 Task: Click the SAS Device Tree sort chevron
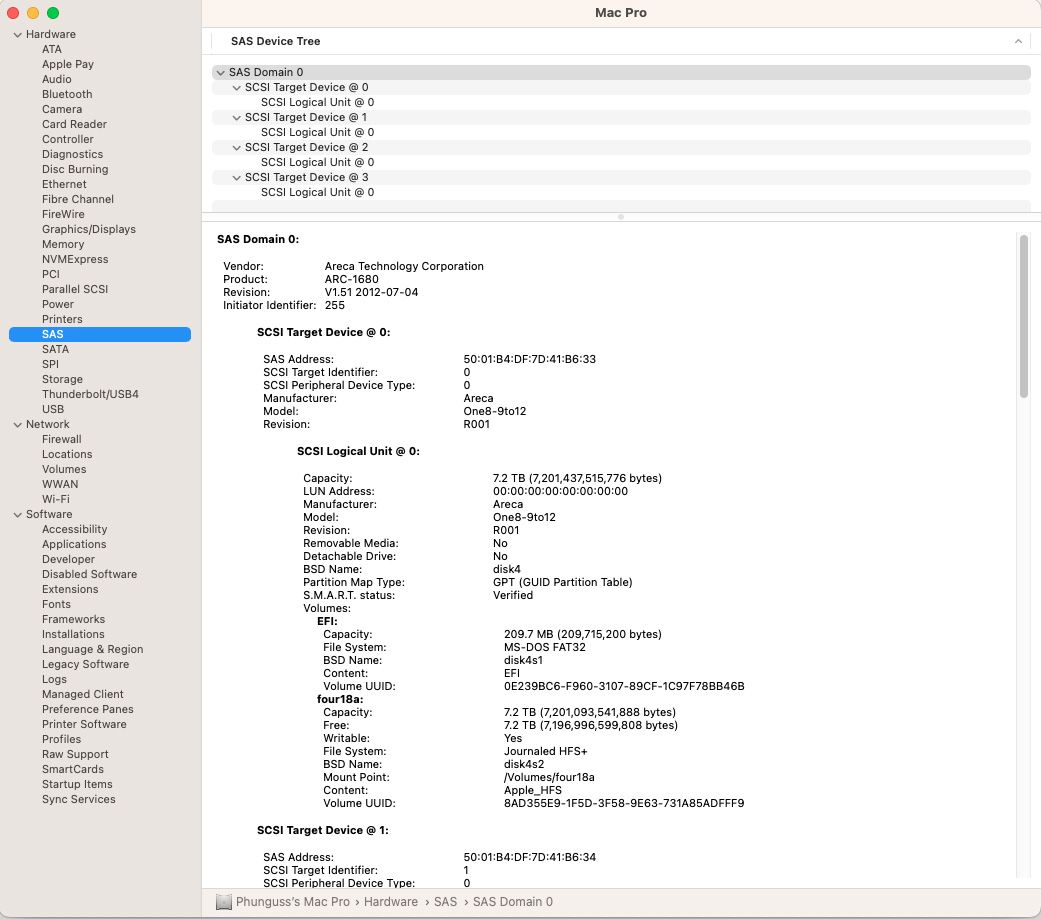pos(1018,41)
